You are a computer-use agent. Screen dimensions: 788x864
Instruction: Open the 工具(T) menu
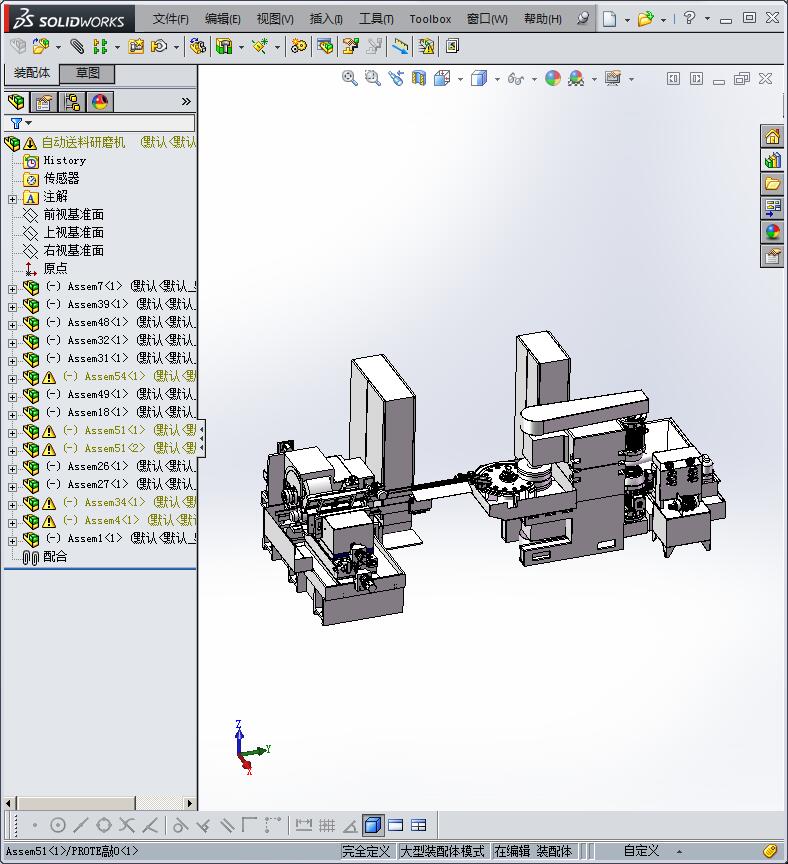[376, 19]
